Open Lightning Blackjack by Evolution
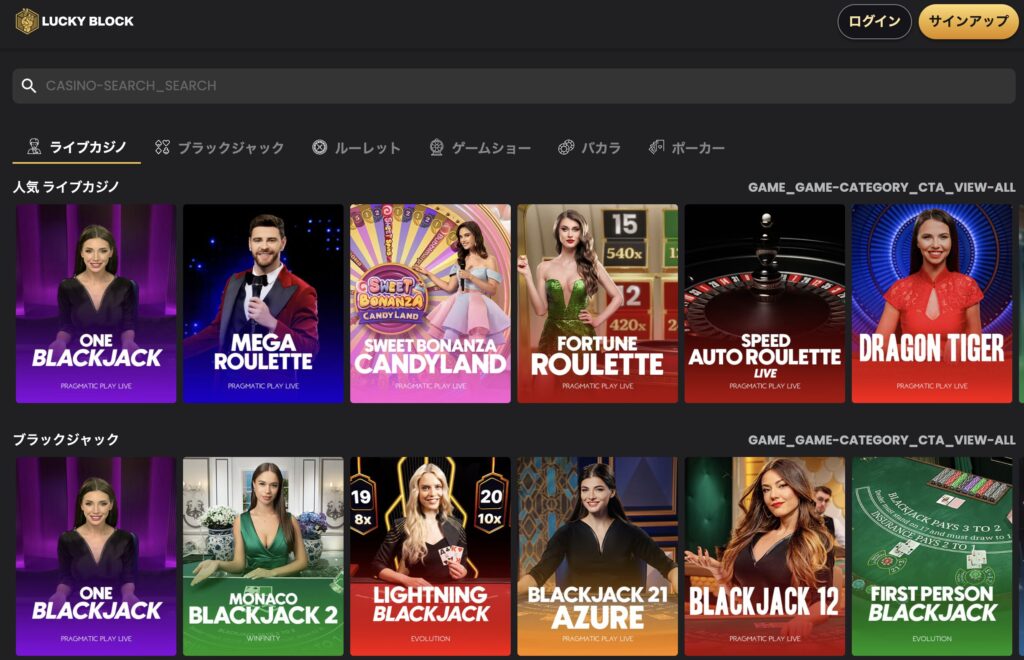This screenshot has height=660, width=1024. click(430, 556)
